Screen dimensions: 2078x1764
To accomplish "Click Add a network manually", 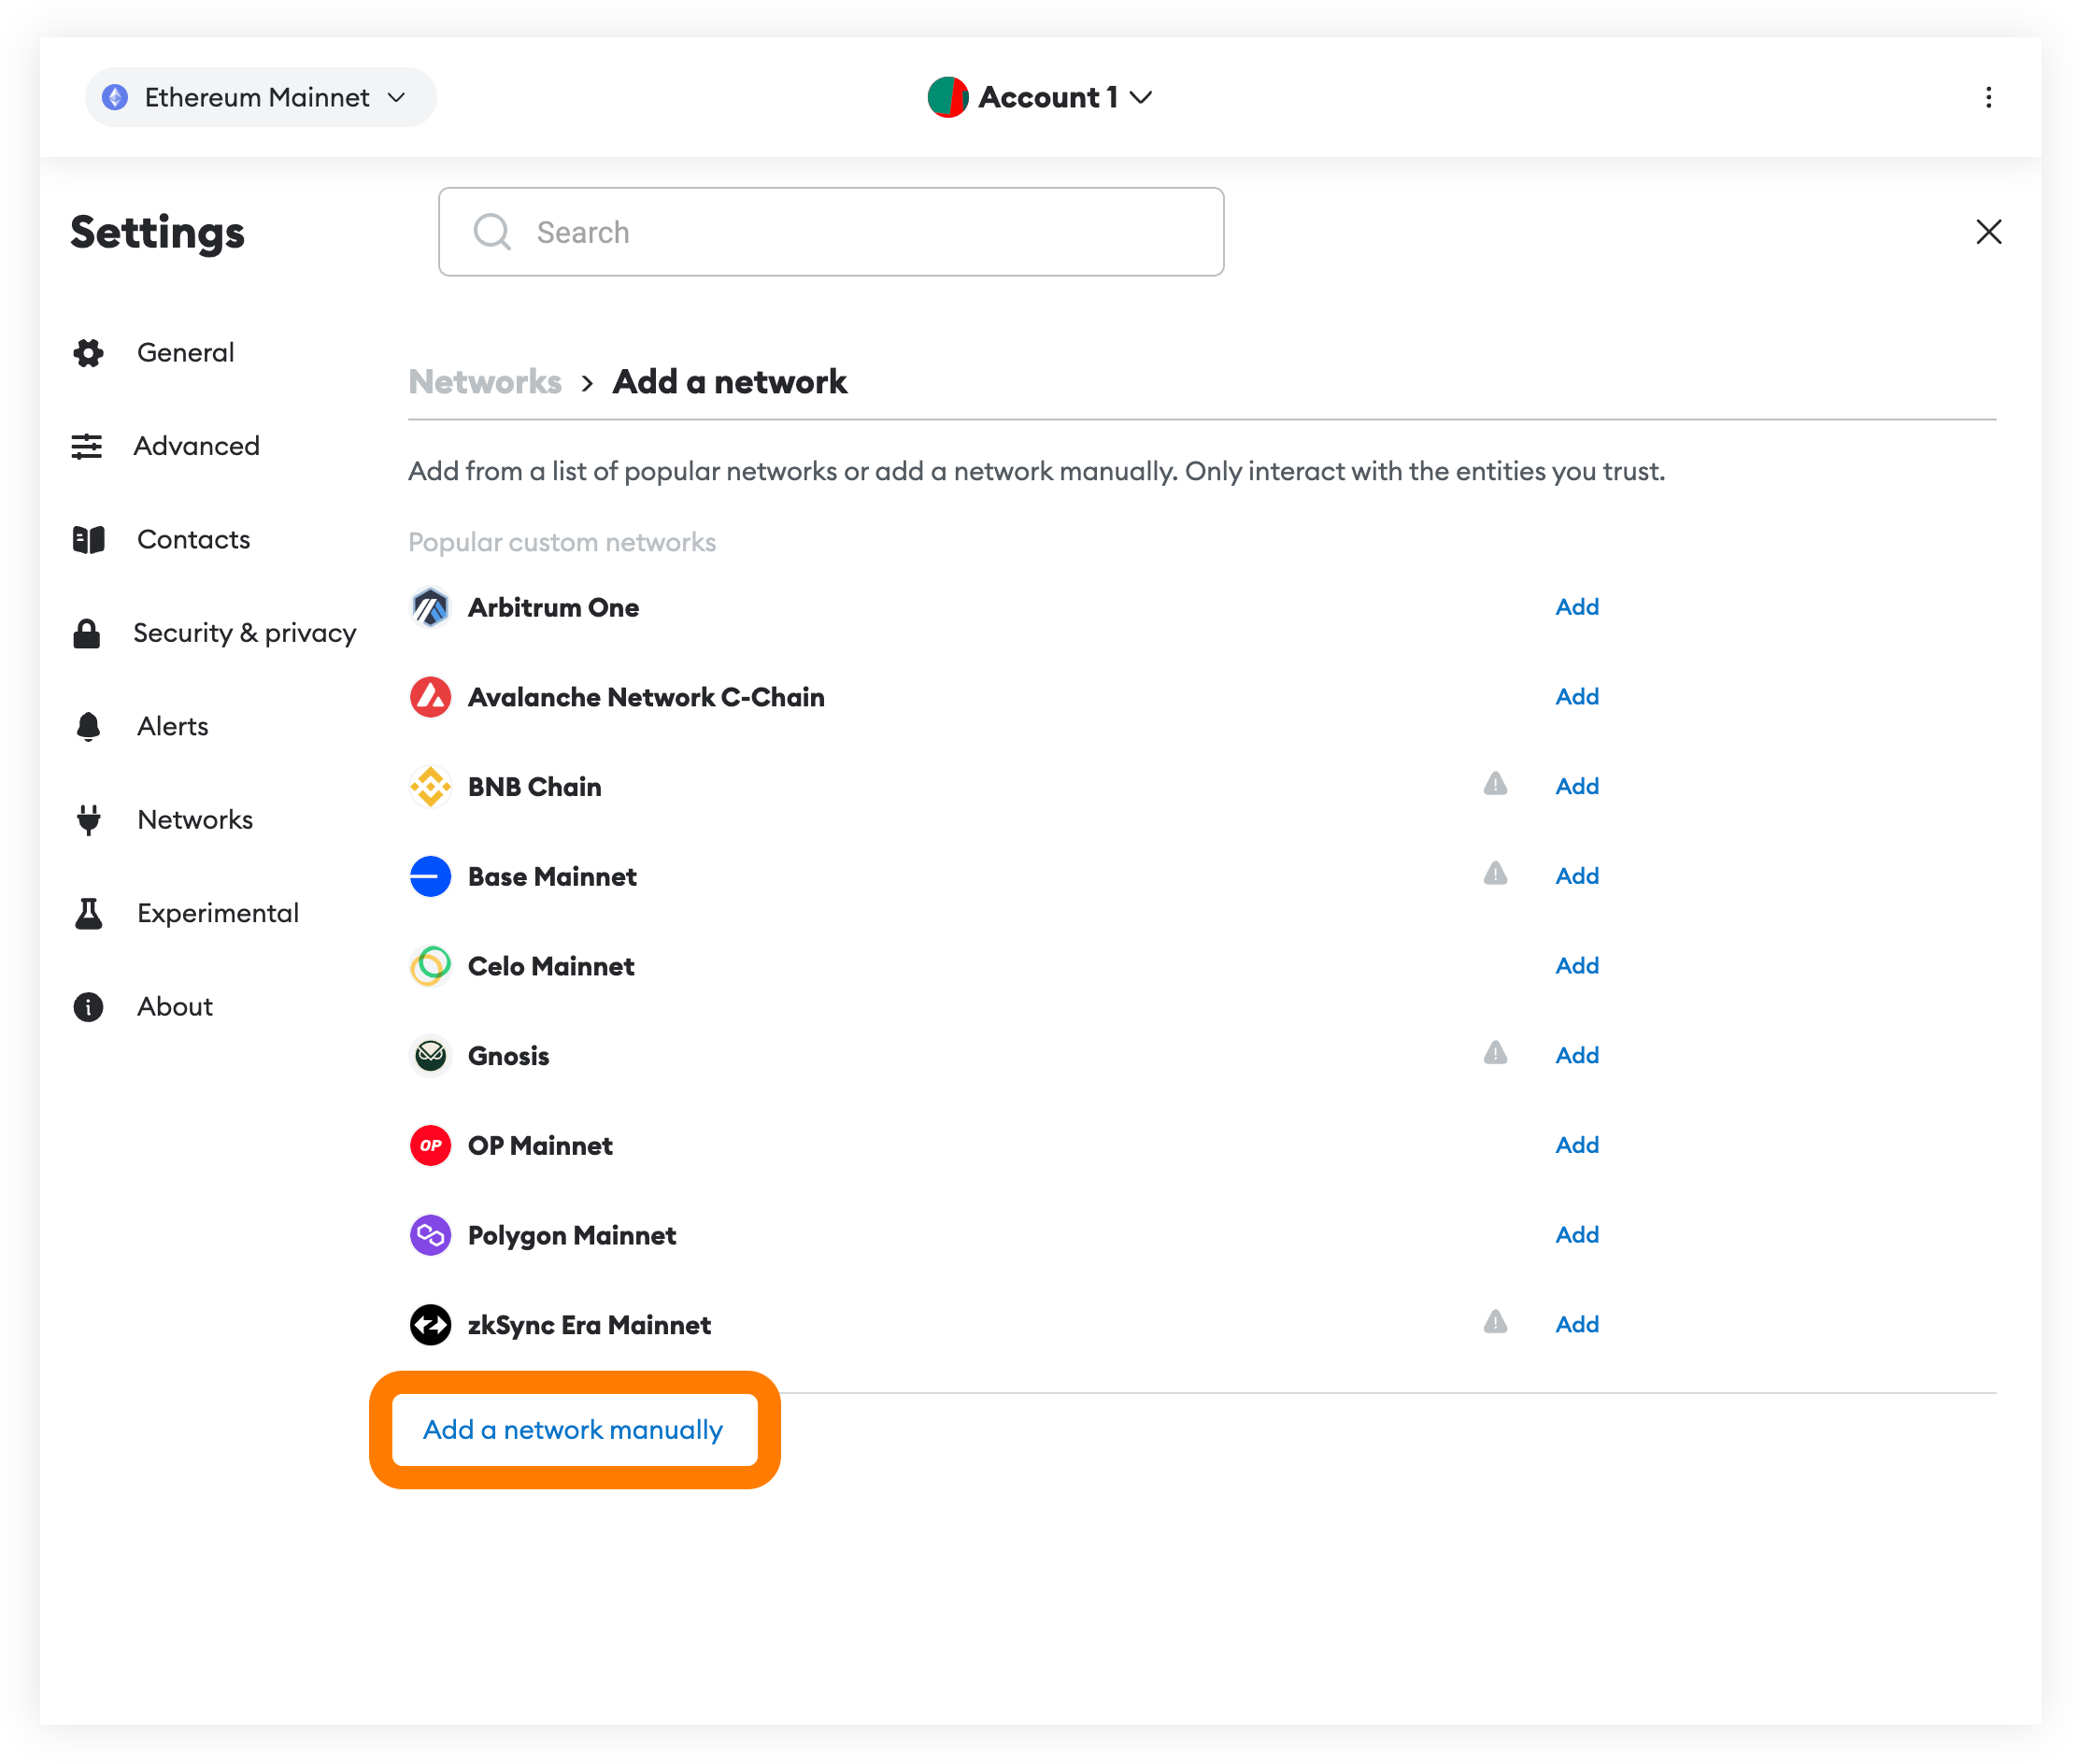I will [x=572, y=1429].
